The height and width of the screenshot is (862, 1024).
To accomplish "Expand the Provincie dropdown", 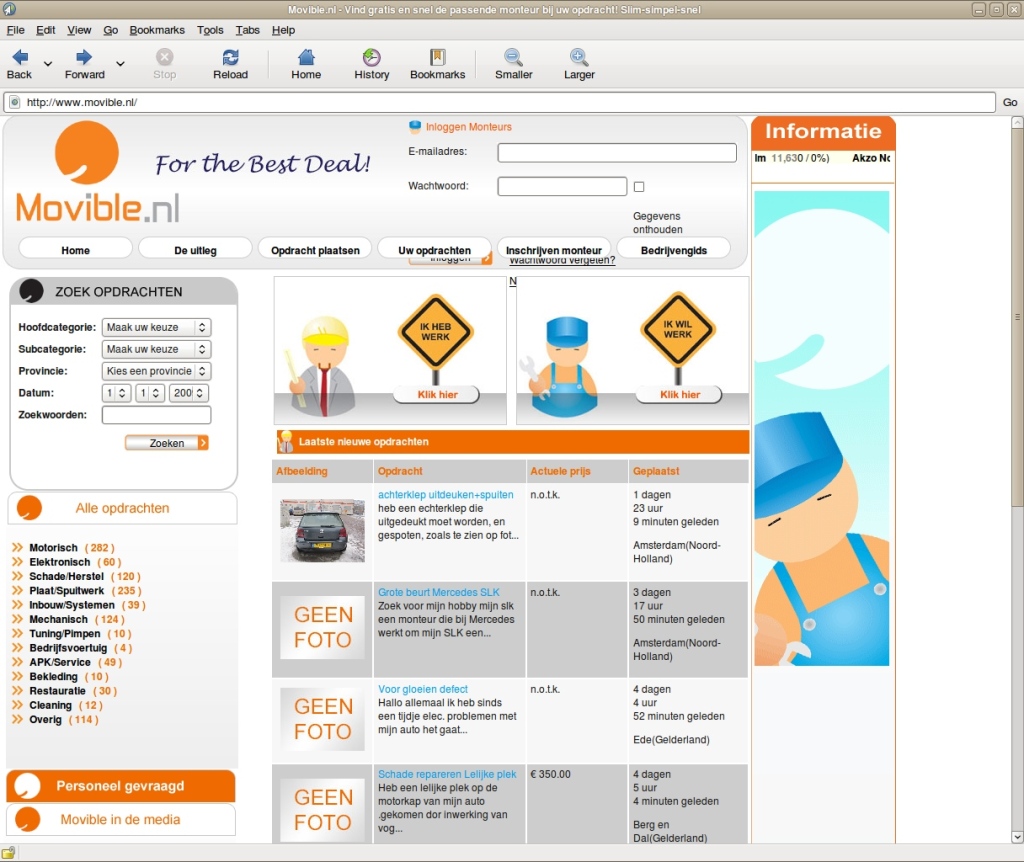I will tap(156, 371).
